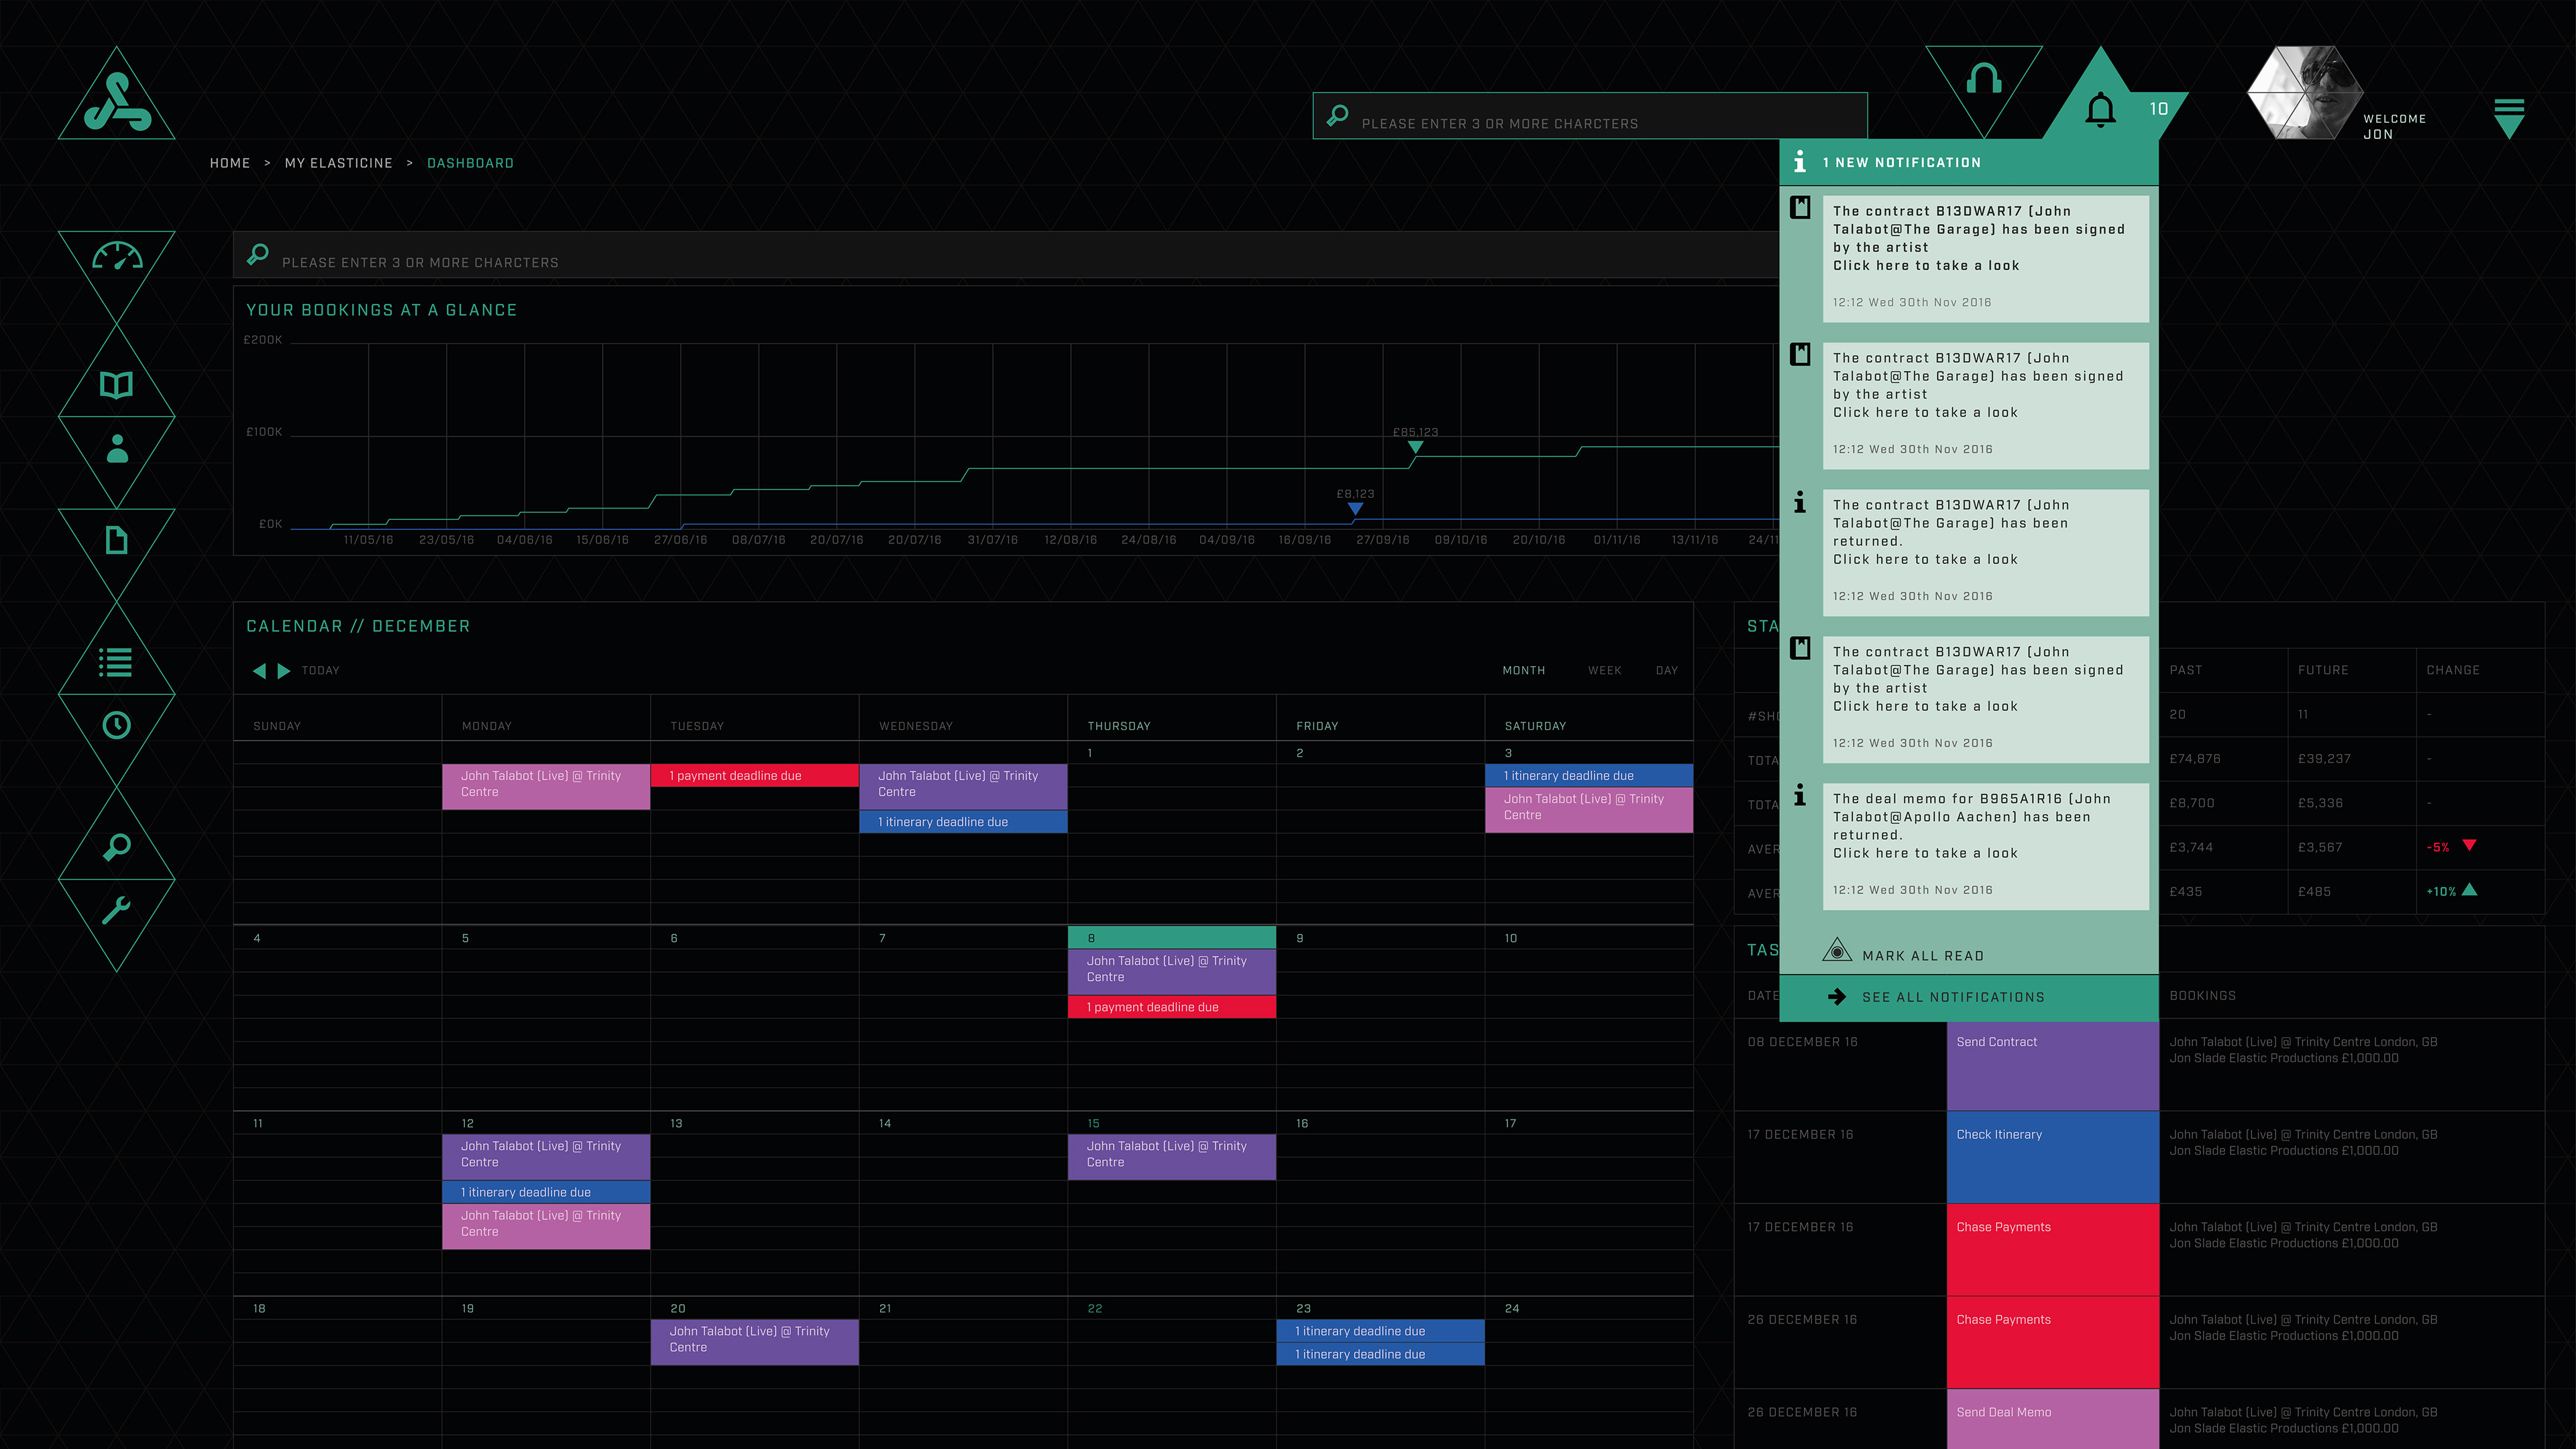2576x1449 pixels.
Task: Go to next calendar month arrow
Action: 284,671
